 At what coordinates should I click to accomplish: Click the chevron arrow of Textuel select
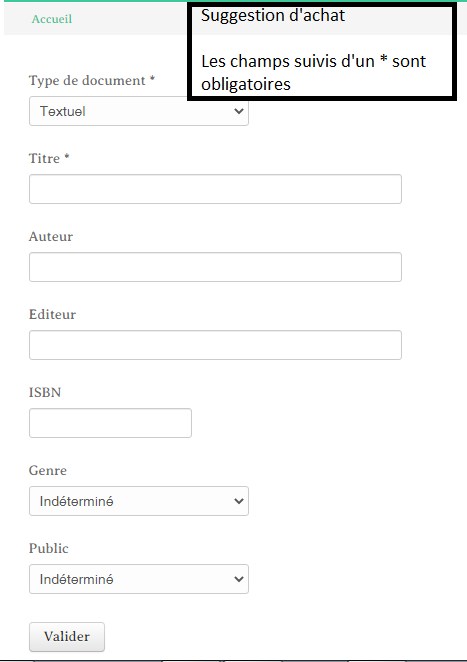click(x=239, y=111)
